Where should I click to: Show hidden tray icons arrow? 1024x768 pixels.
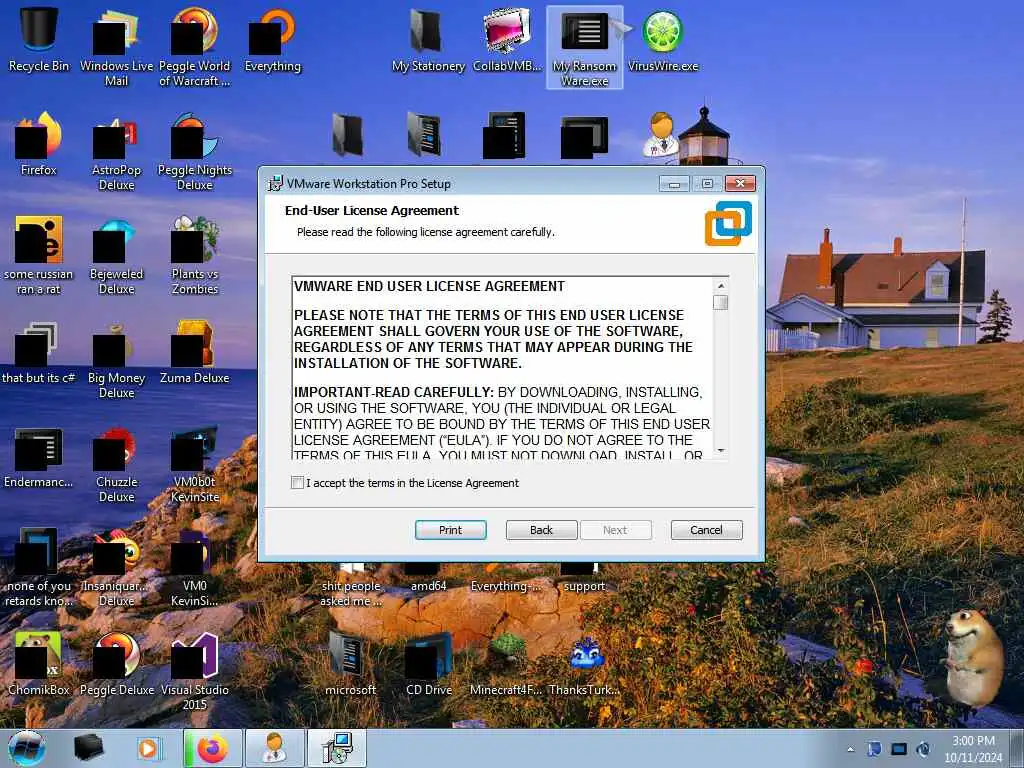850,750
